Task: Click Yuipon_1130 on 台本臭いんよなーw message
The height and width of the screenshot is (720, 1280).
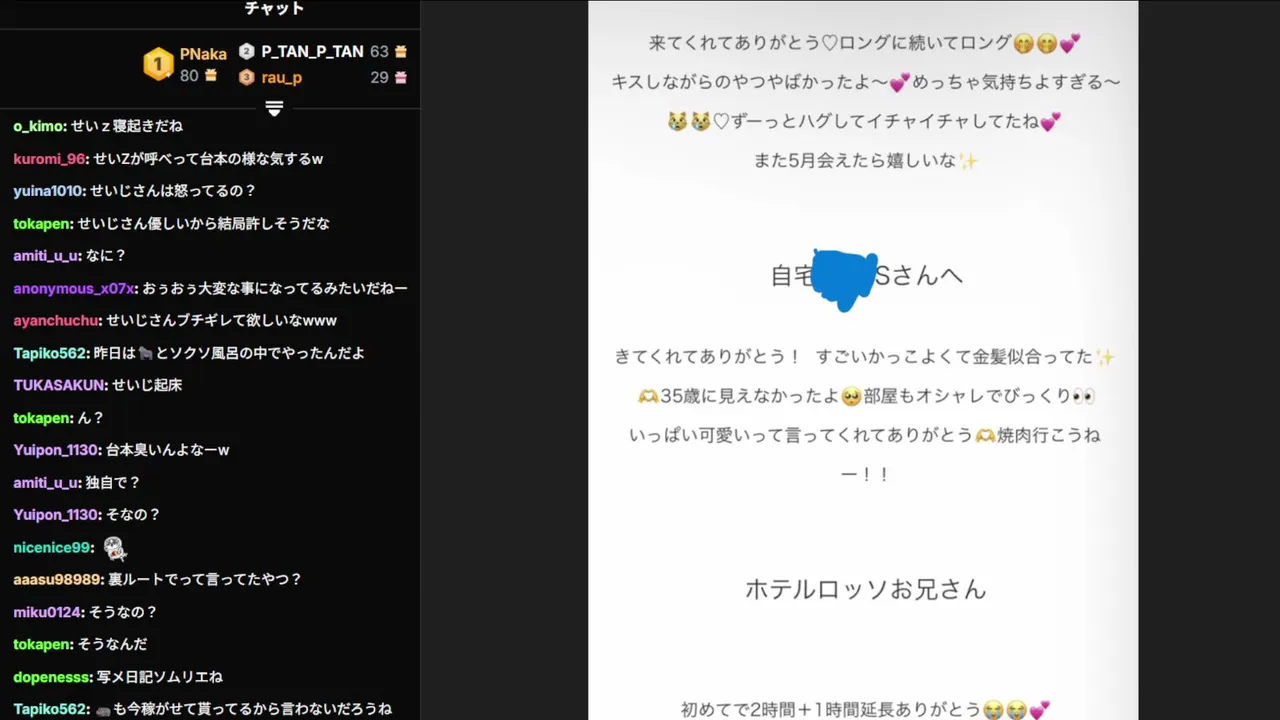Action: pos(56,450)
